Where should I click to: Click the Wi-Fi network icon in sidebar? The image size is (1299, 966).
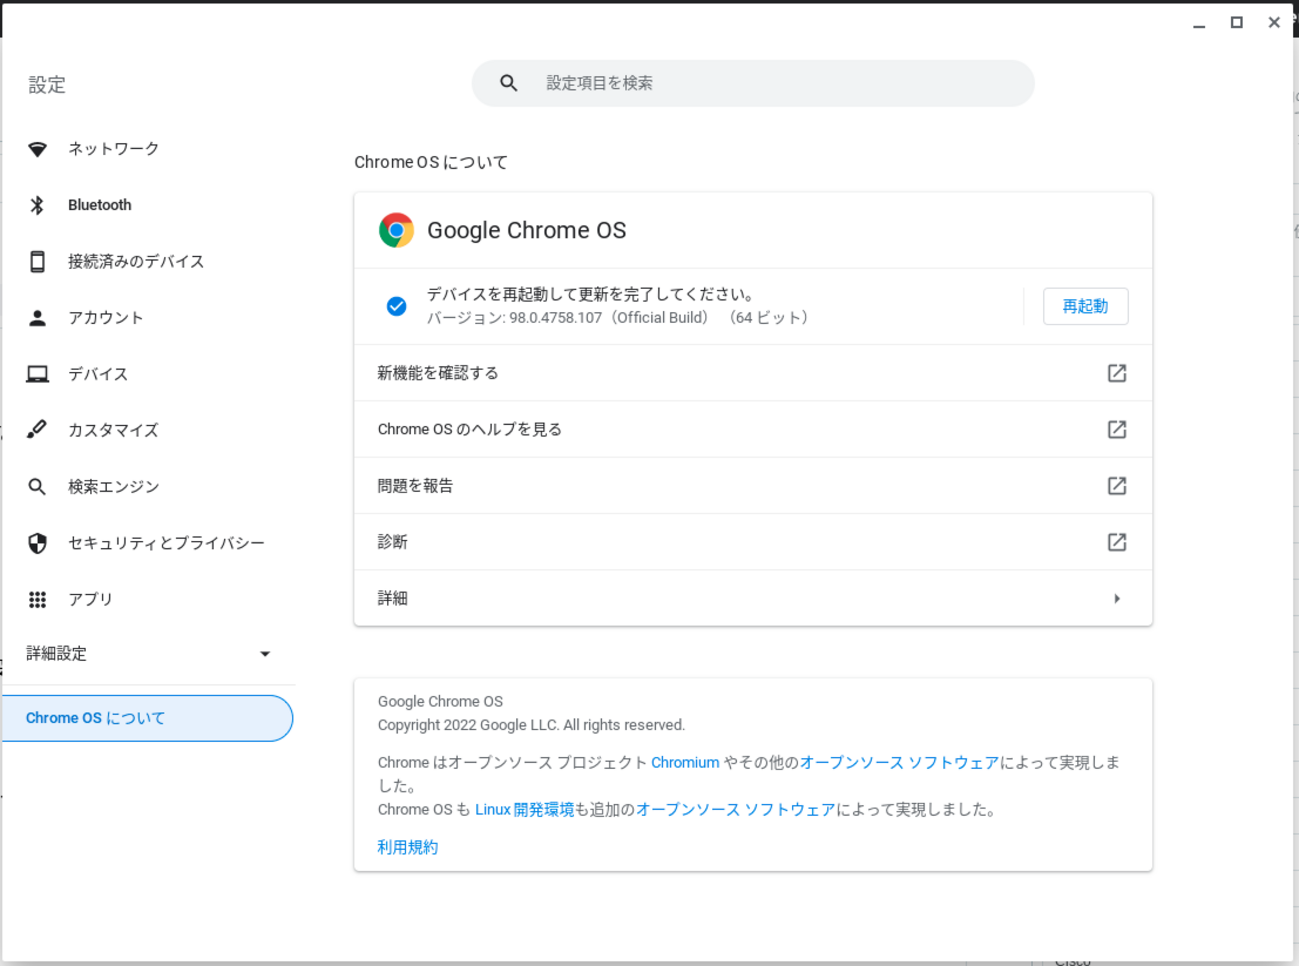pos(37,149)
